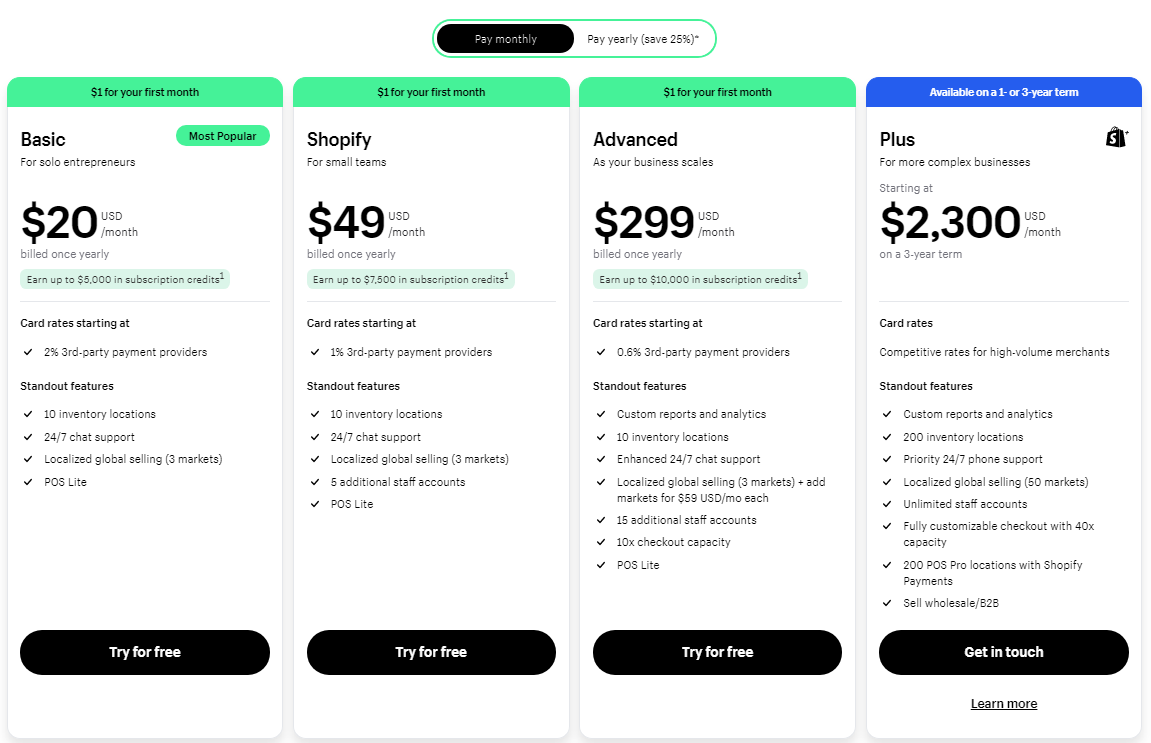Click the Available on a 1- or 3-year term banner
This screenshot has width=1151, height=743.
click(1003, 91)
